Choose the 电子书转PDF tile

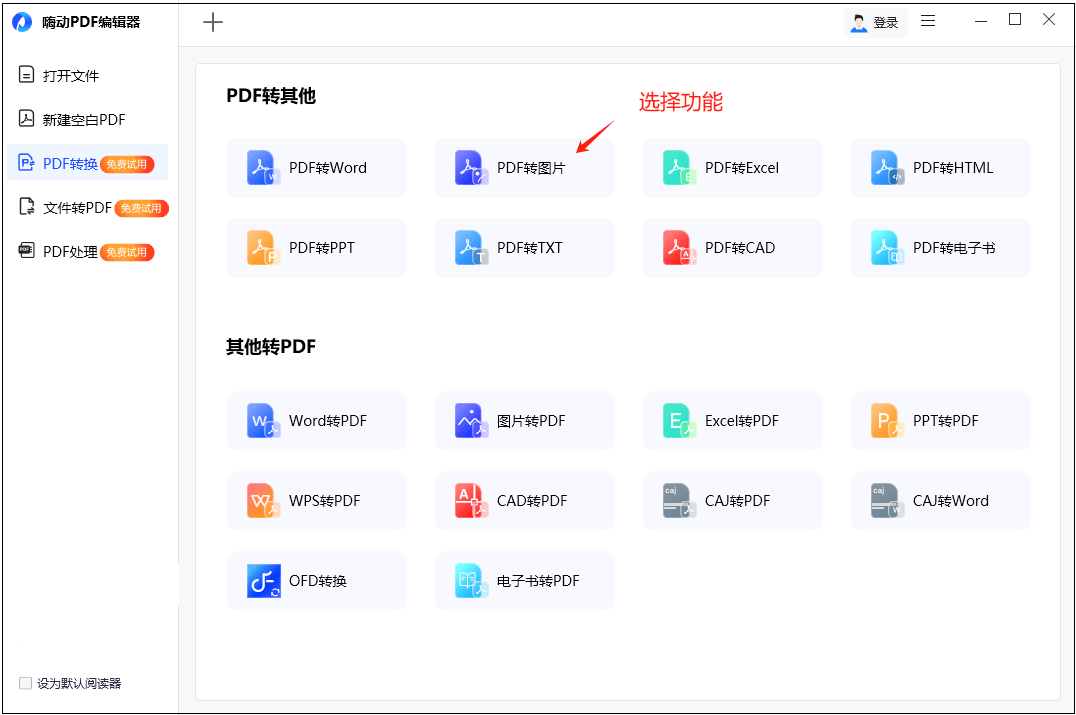pyautogui.click(x=524, y=581)
